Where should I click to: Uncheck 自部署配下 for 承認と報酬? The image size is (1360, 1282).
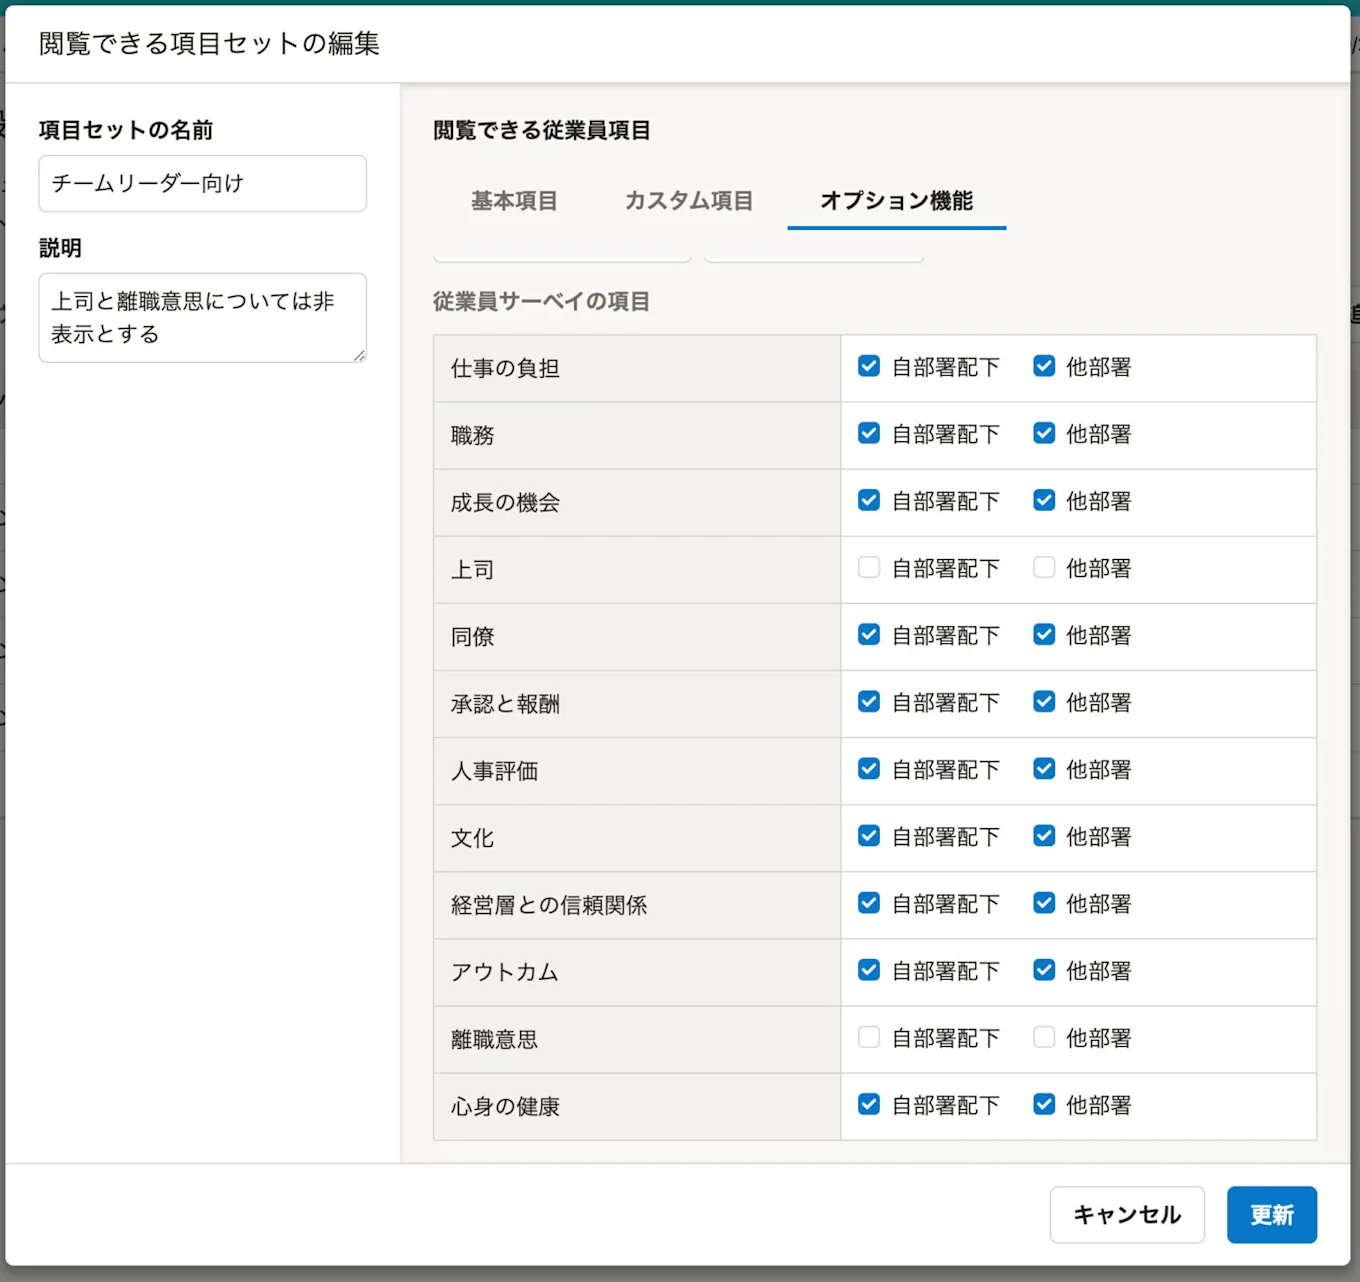click(869, 701)
